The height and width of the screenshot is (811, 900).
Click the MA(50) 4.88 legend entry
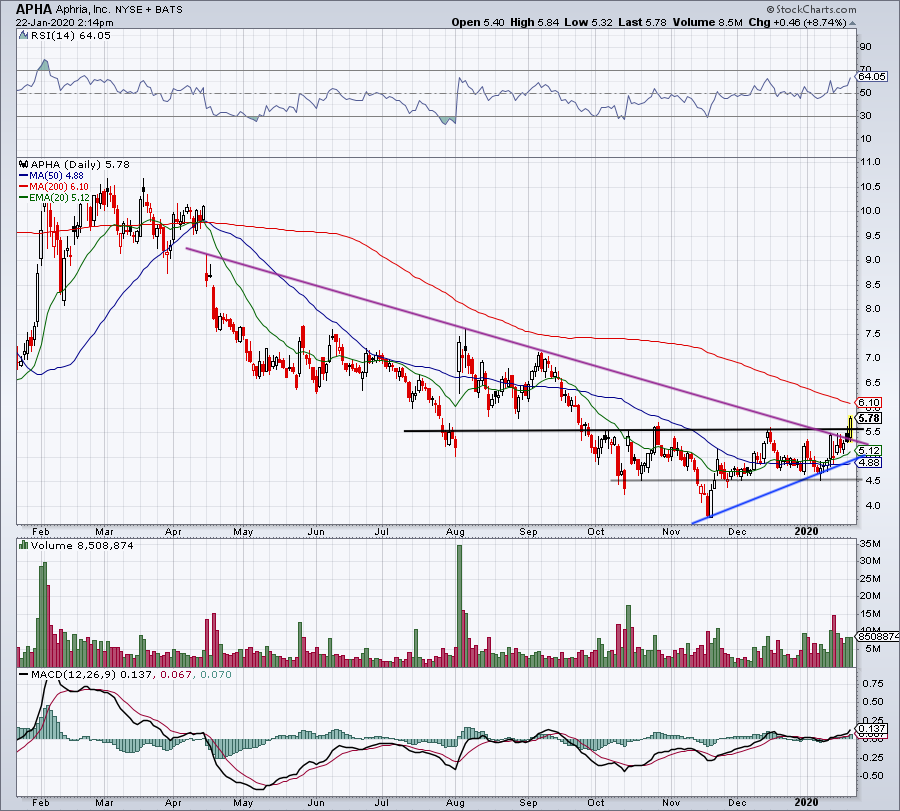pyautogui.click(x=56, y=176)
